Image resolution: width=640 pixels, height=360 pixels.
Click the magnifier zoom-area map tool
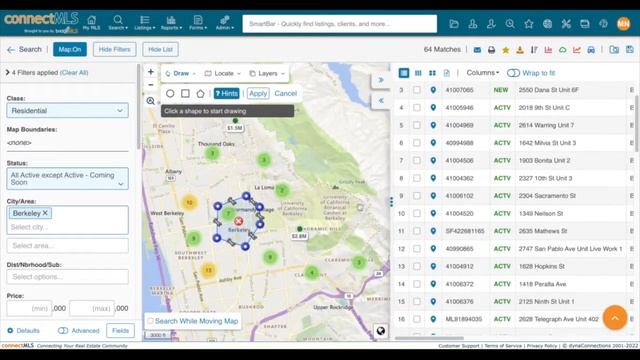151,101
